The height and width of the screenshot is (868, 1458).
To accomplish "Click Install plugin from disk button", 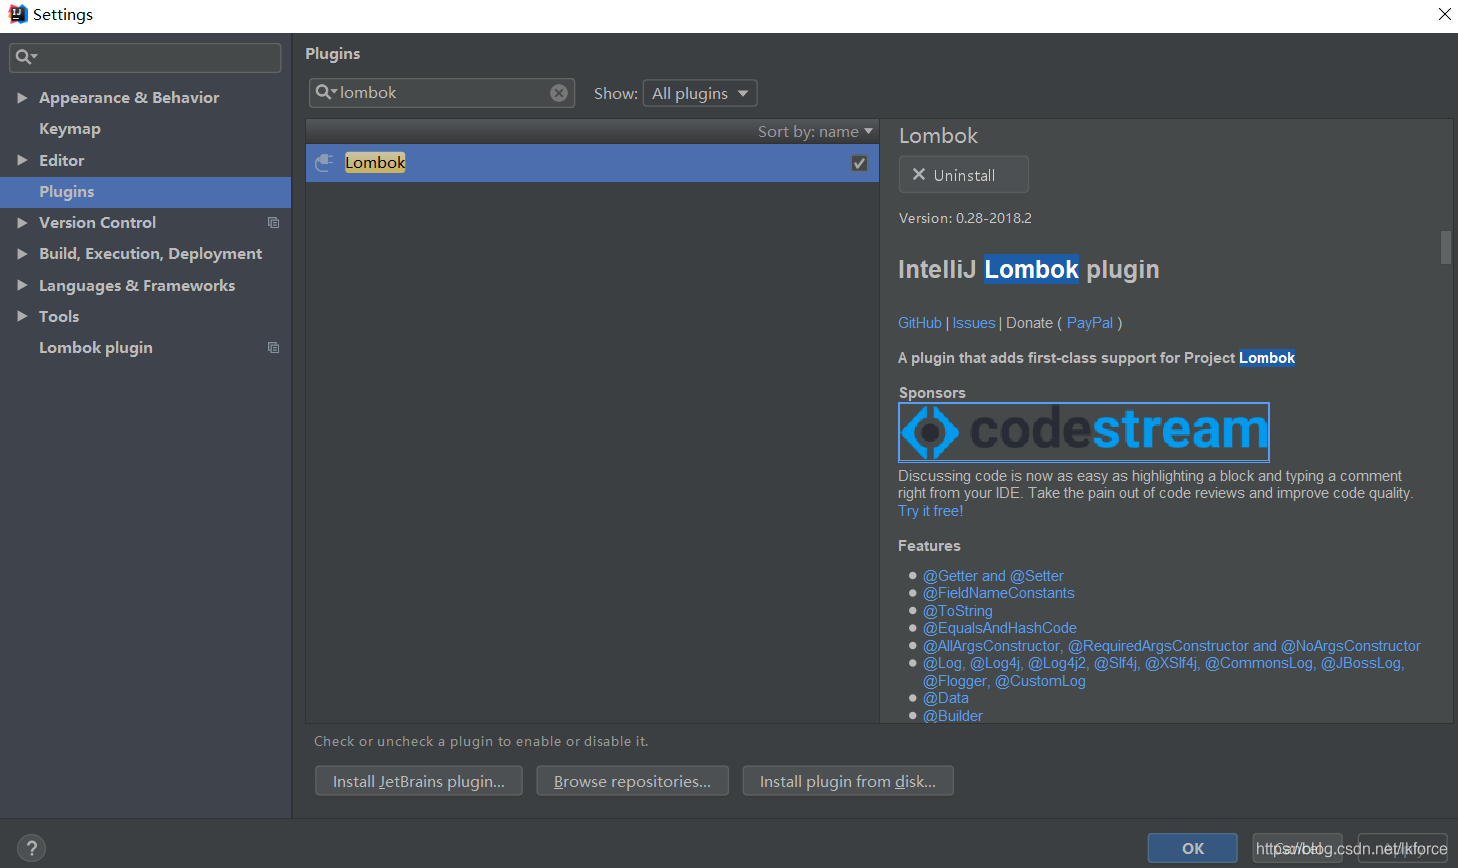I will pos(848,781).
